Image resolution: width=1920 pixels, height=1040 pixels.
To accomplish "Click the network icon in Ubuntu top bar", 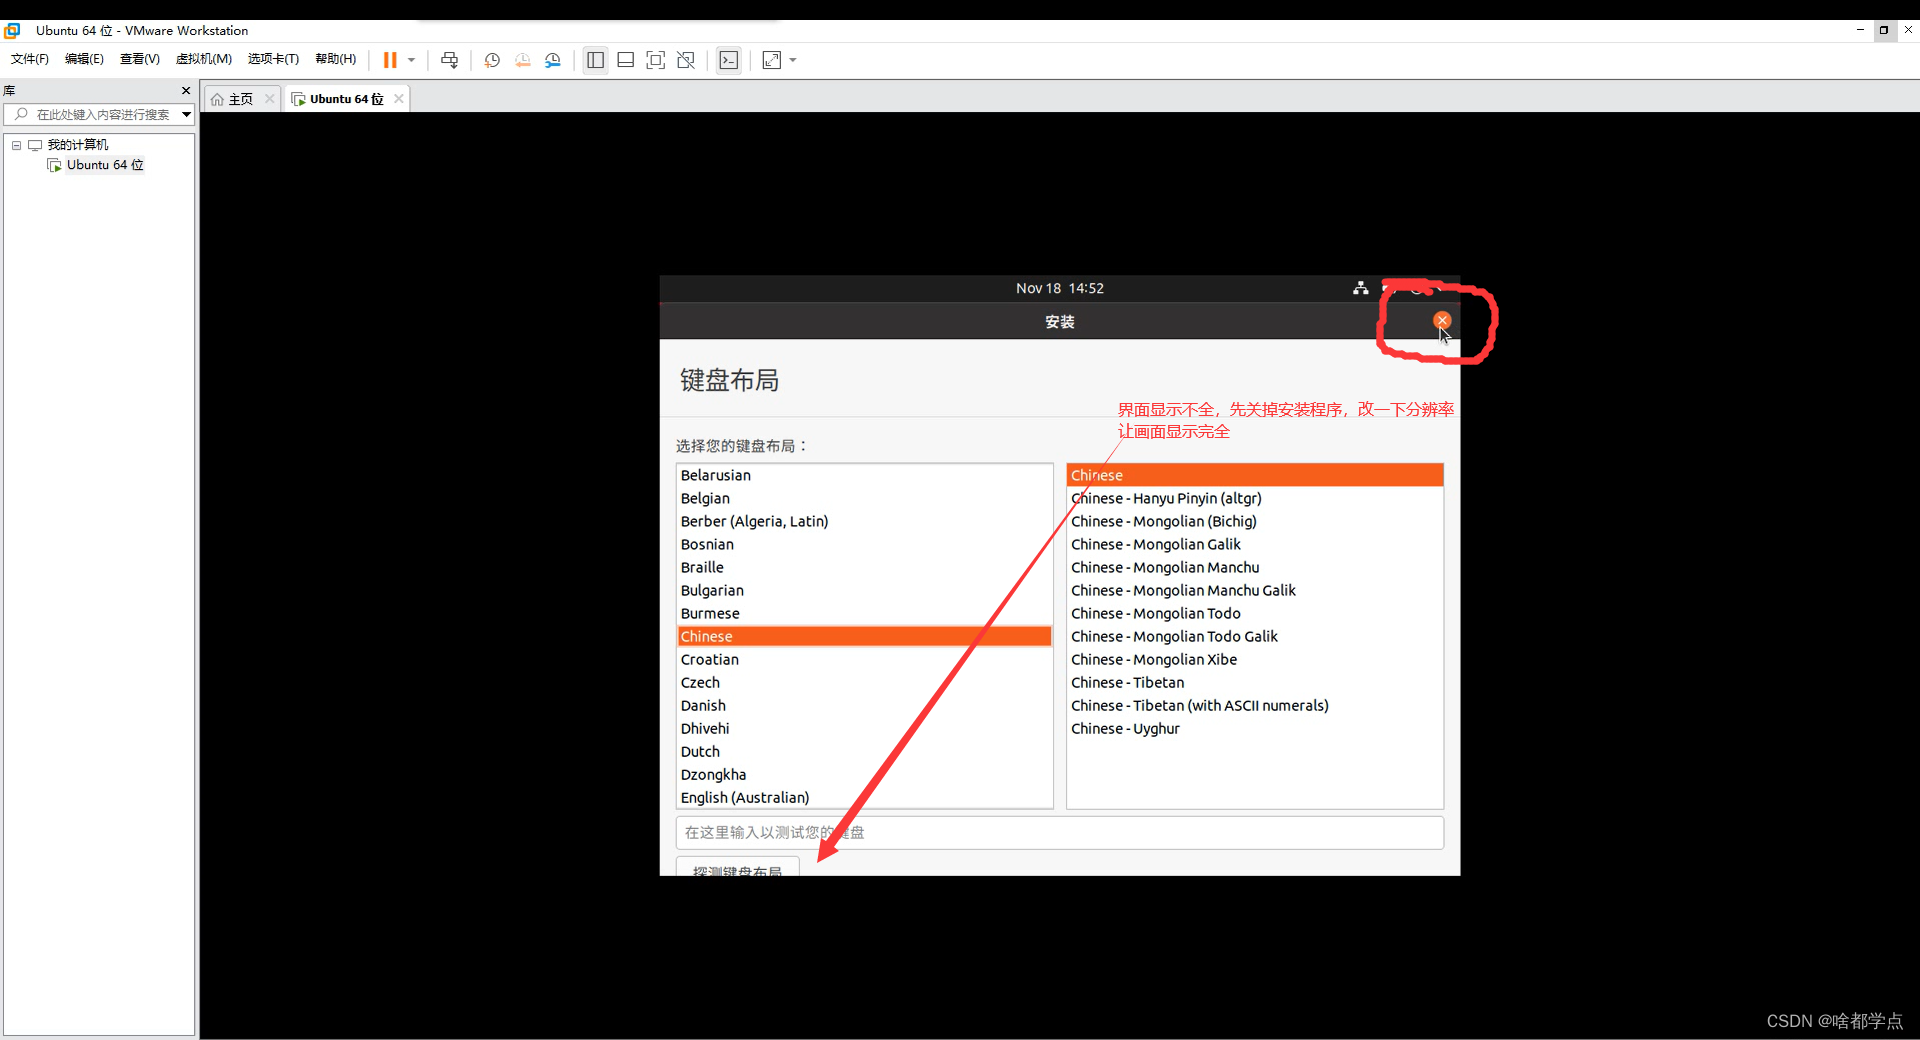I will pyautogui.click(x=1360, y=288).
